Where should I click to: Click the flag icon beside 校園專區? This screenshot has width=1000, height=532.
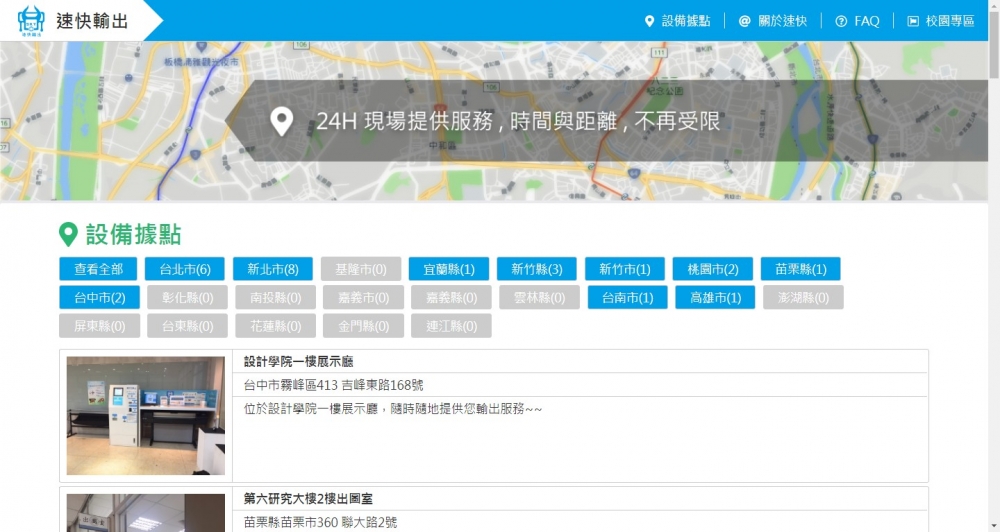pyautogui.click(x=913, y=21)
